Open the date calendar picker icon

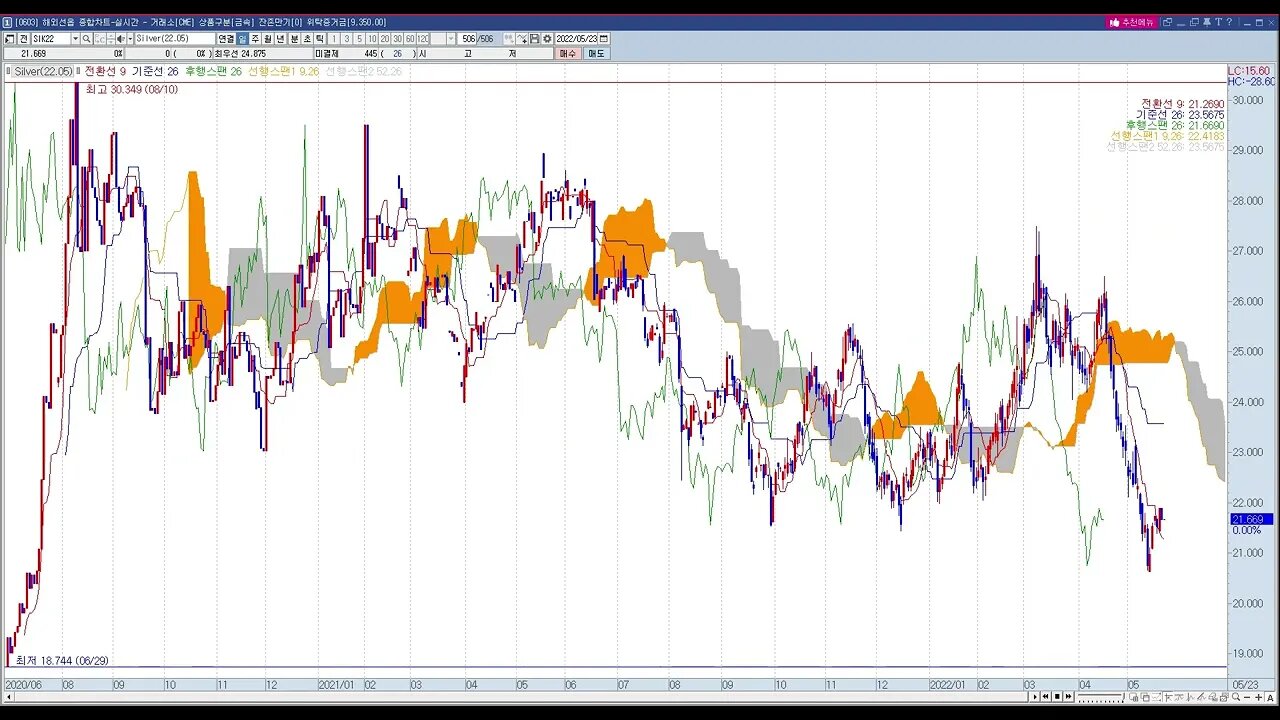(603, 39)
